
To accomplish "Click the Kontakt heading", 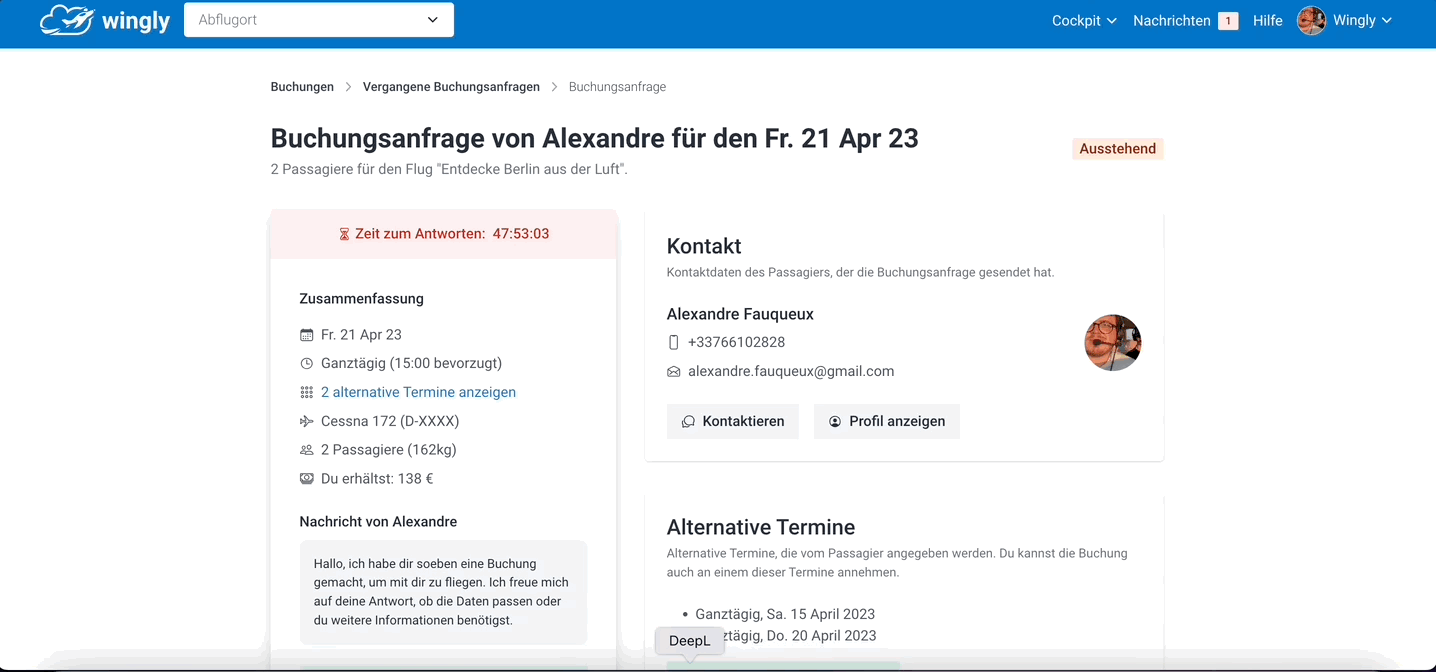I will (x=704, y=246).
